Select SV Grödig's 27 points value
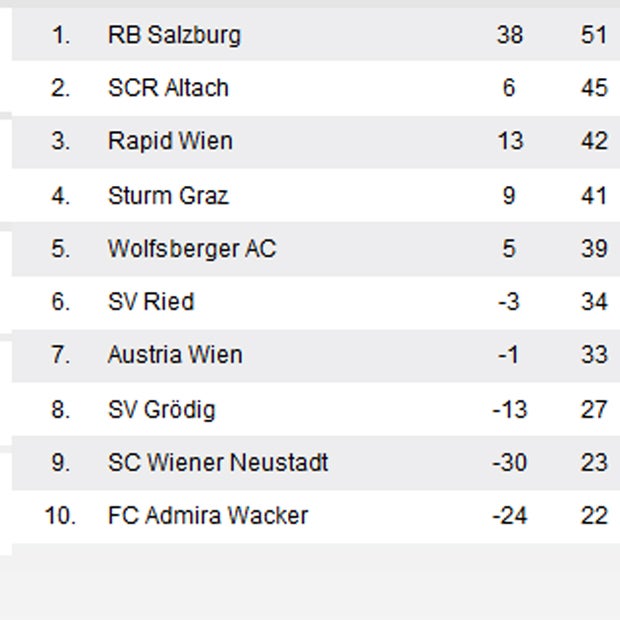The image size is (620, 620). pyautogui.click(x=593, y=409)
